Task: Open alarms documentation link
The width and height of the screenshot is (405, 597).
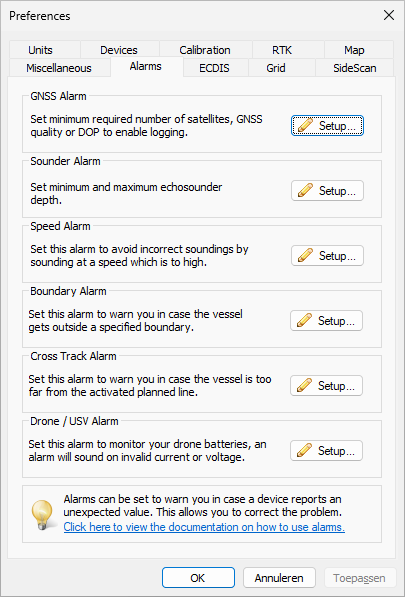Action: pos(204,527)
